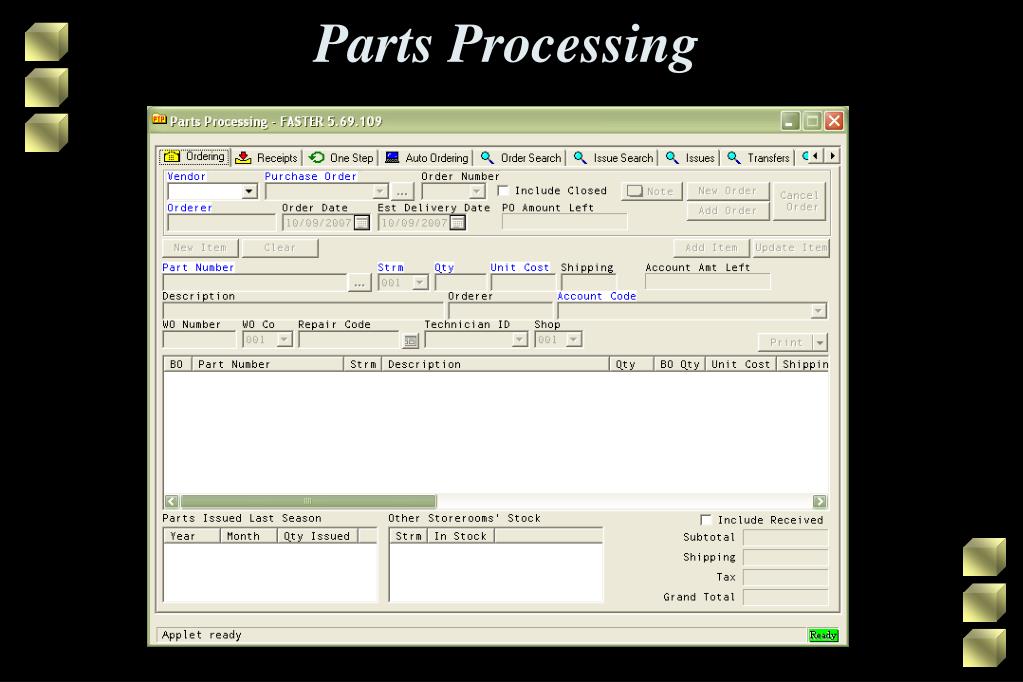Go to the Auto Ordering tab
Image resolution: width=1023 pixels, height=682 pixels.
point(427,157)
